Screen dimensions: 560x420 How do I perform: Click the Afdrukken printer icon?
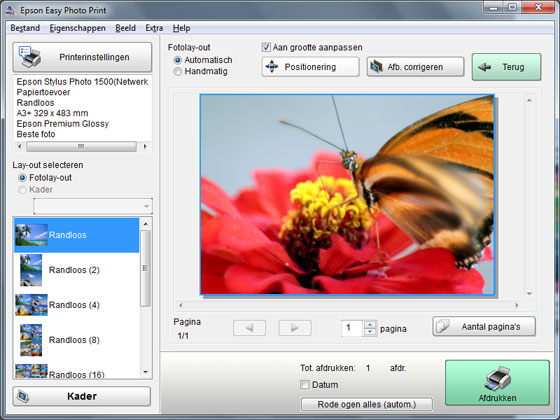click(x=498, y=379)
